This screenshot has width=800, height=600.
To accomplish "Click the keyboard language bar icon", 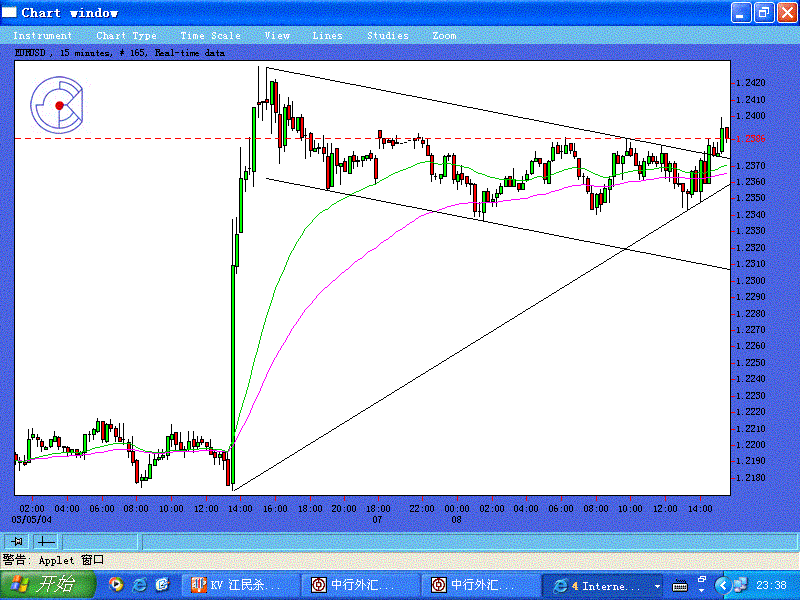I will click(x=679, y=587).
